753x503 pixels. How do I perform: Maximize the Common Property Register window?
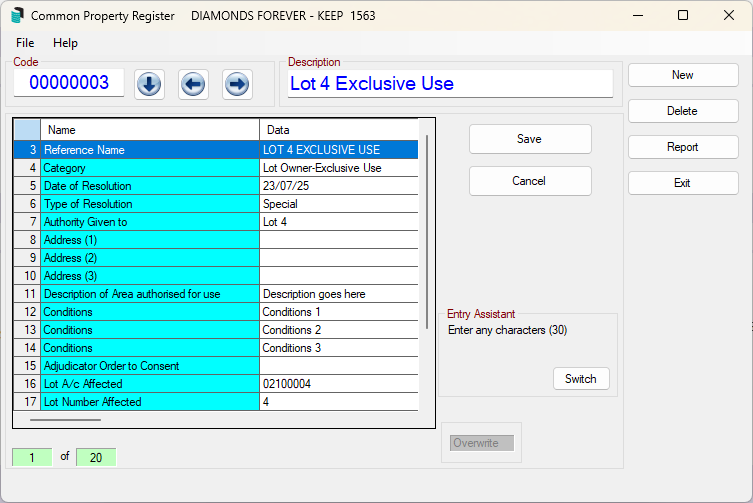click(x=683, y=15)
